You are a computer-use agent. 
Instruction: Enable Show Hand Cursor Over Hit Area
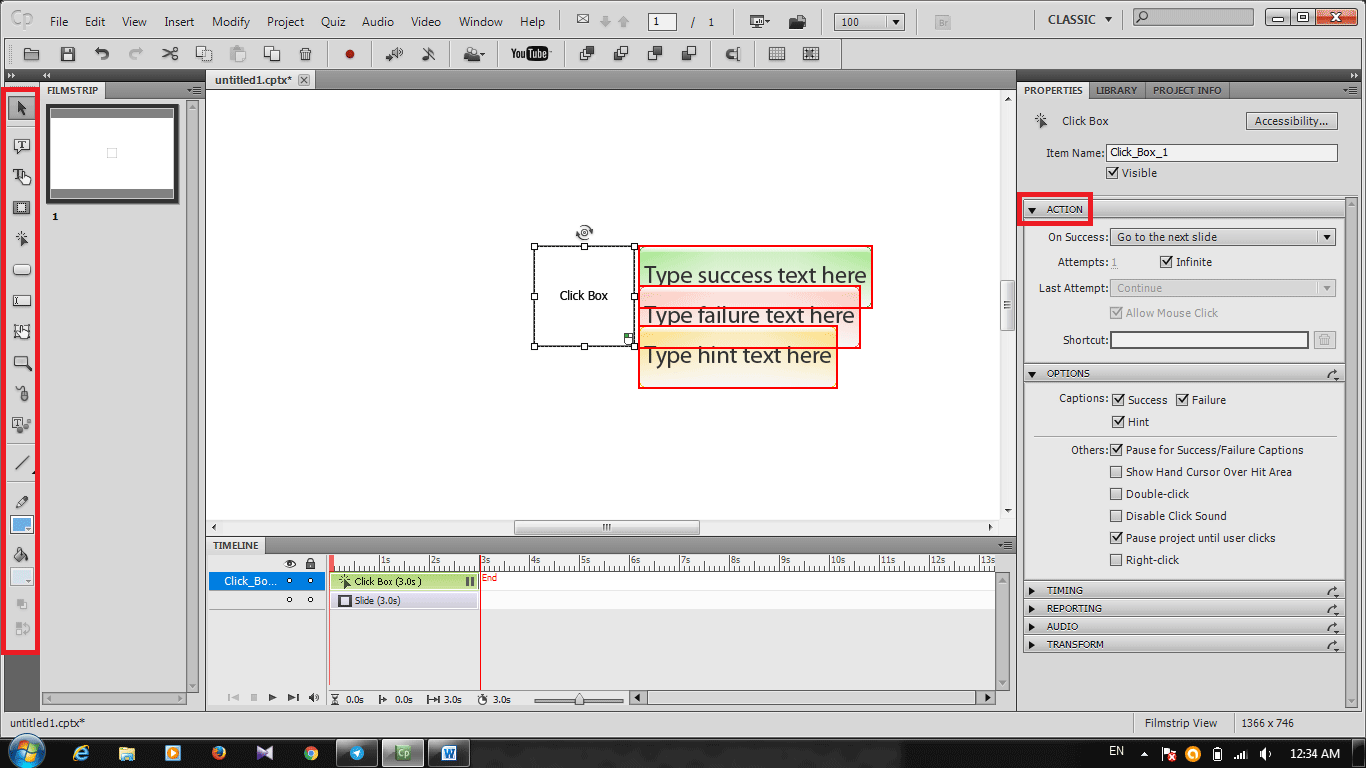[x=1116, y=472]
